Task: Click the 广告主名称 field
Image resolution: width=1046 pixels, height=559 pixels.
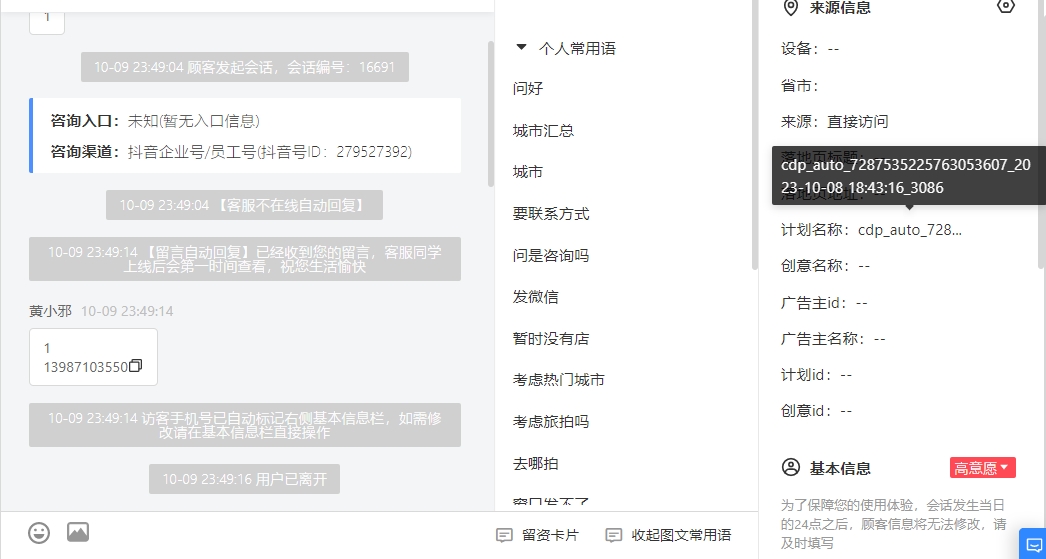Action: 833,339
